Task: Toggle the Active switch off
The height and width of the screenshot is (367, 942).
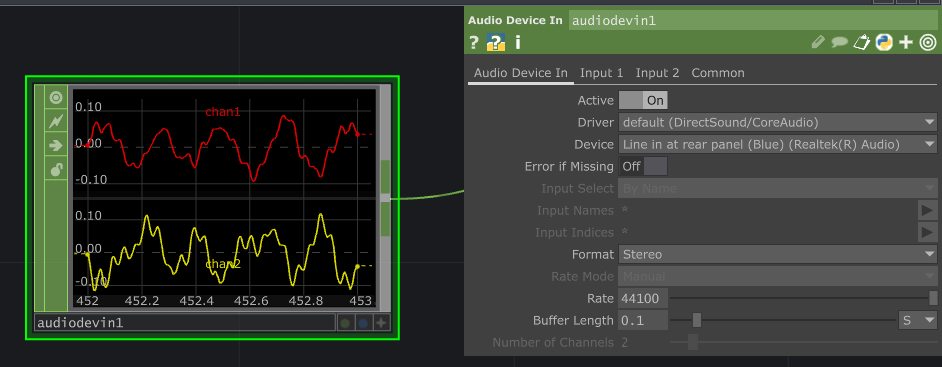Action: pyautogui.click(x=643, y=100)
